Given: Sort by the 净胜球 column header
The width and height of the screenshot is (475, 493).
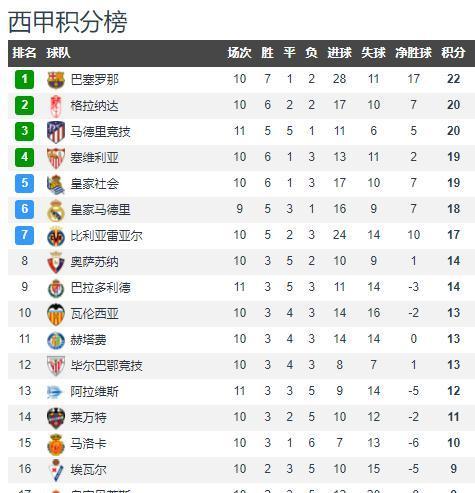Looking at the screenshot, I should tap(413, 53).
